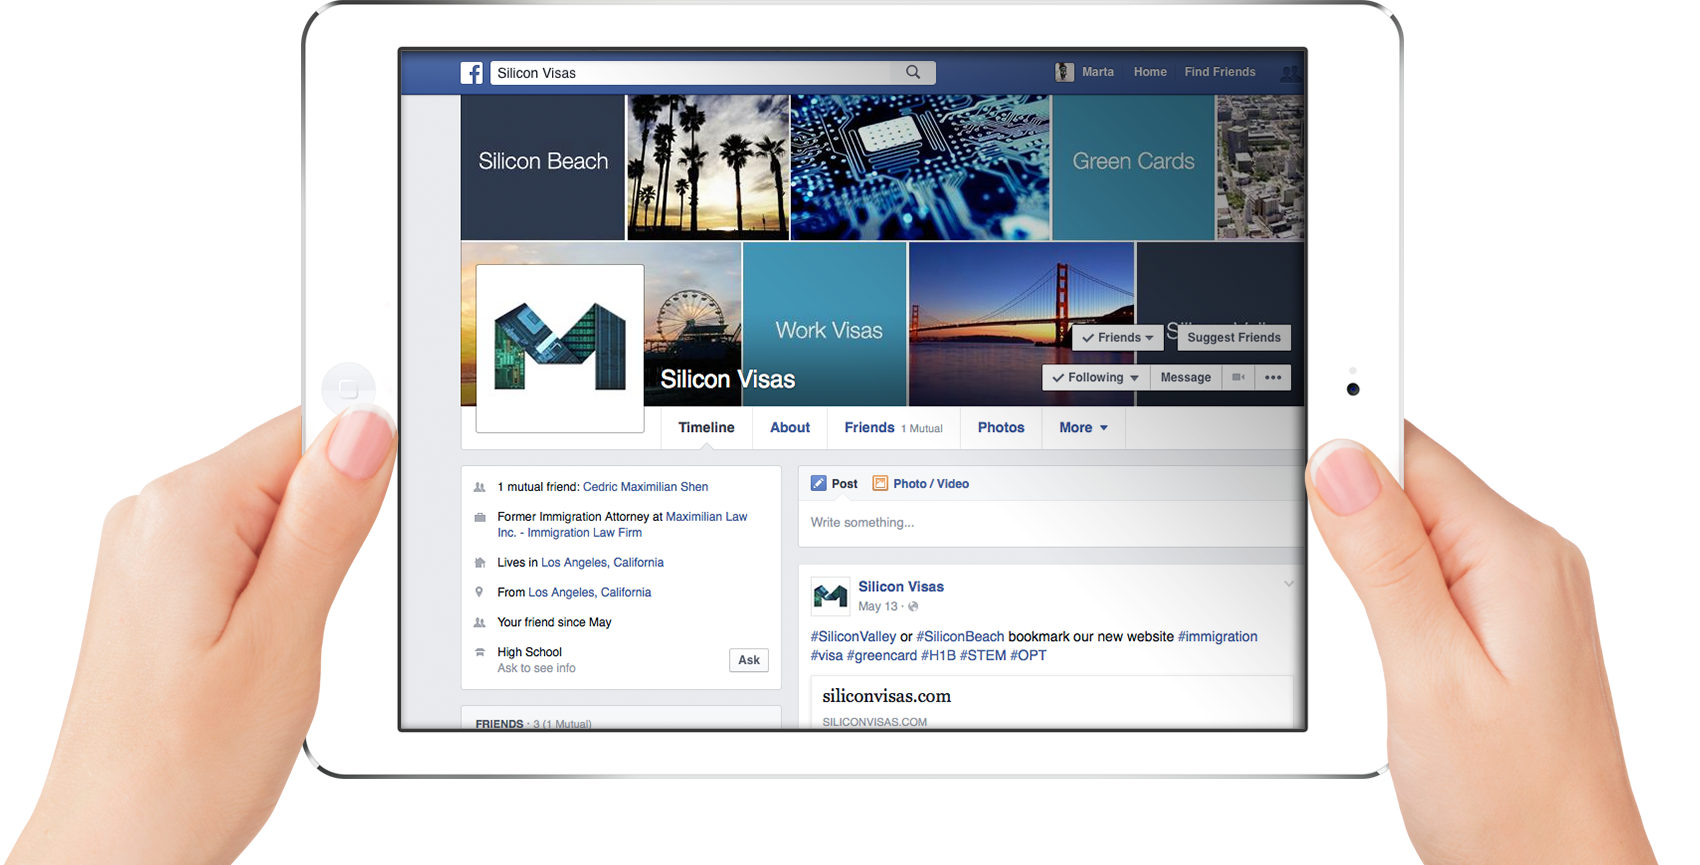Click the post's public globe icon
Image resolution: width=1700 pixels, height=865 pixels.
click(x=913, y=606)
